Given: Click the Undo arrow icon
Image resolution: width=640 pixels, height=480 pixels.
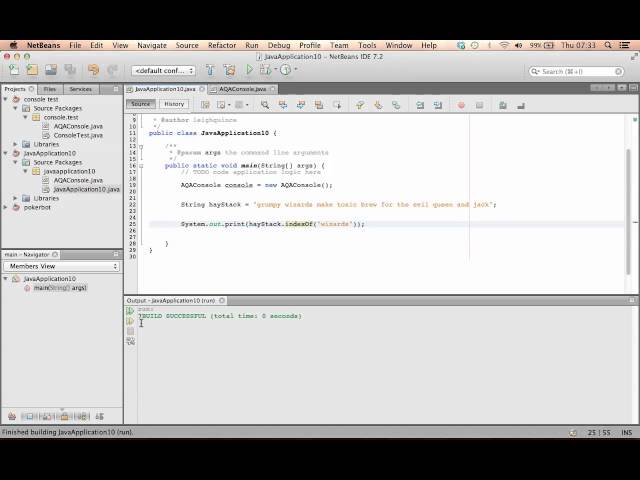Looking at the screenshot, I should (93, 70).
